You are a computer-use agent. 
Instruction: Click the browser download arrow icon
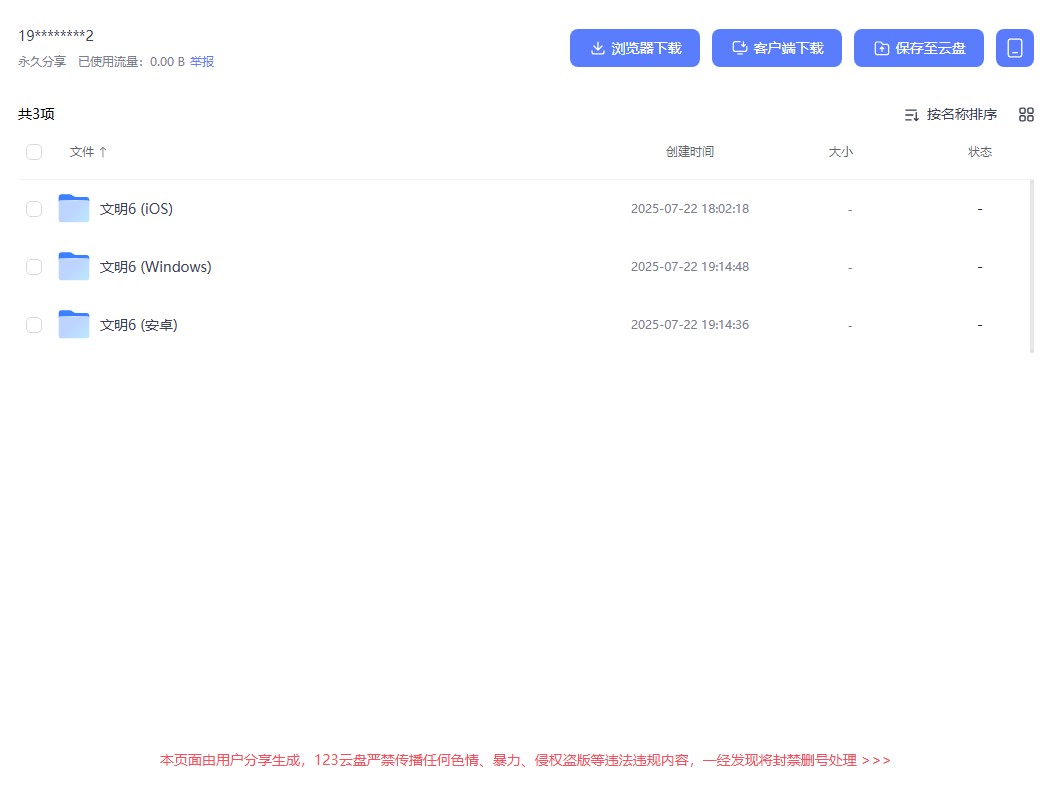click(x=597, y=47)
